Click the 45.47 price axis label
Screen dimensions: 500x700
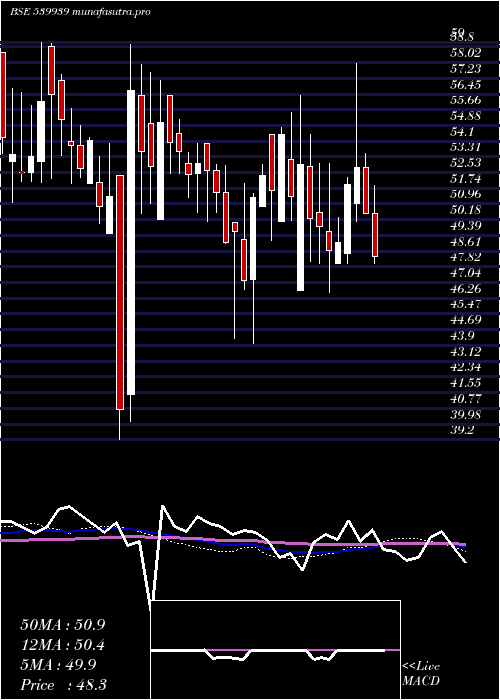466,304
